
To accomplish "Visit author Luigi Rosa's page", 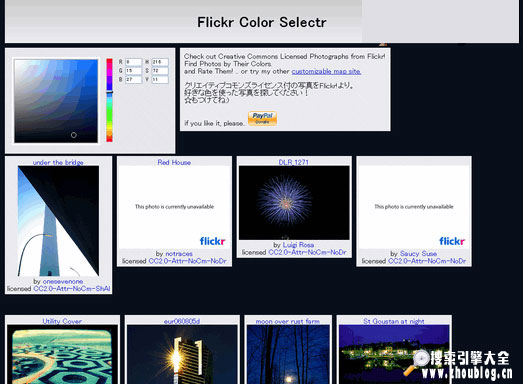I will [x=298, y=245].
